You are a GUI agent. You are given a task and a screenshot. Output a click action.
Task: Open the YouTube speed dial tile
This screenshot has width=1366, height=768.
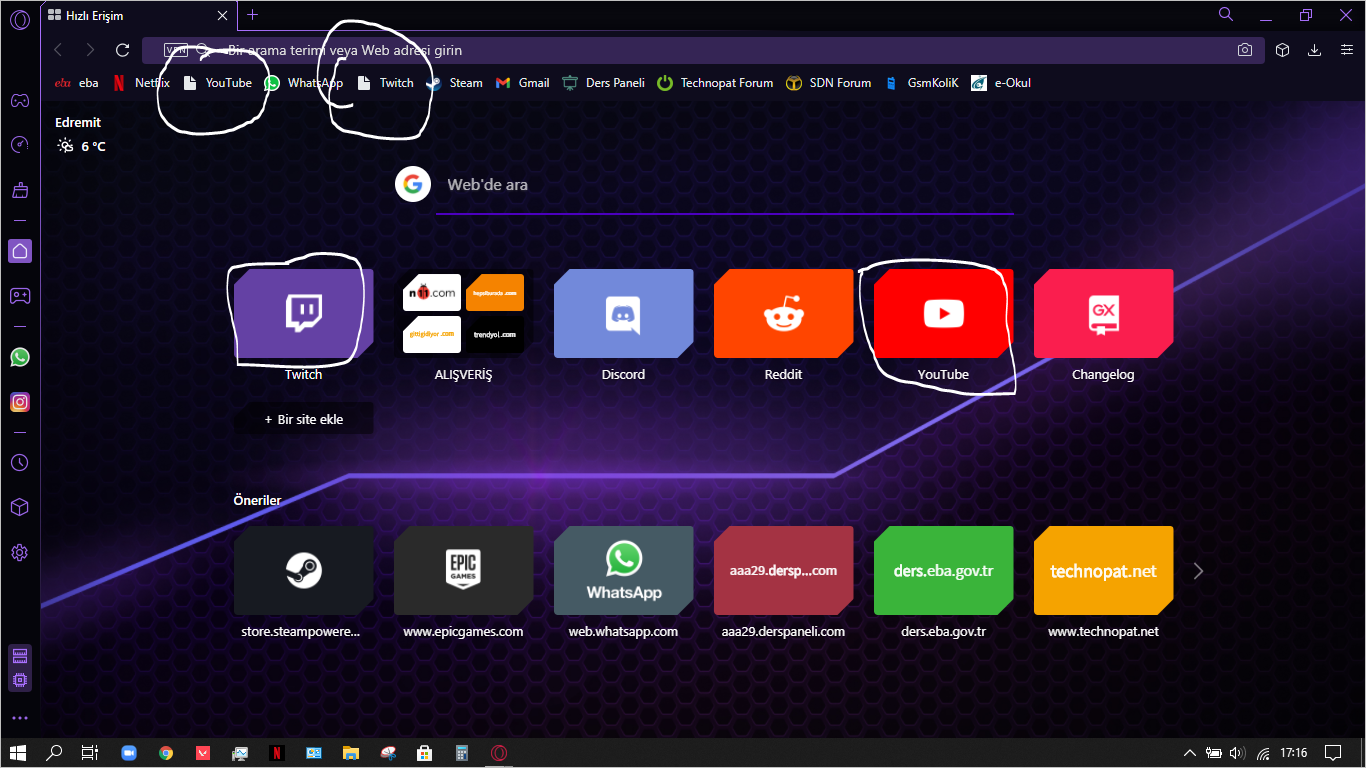tap(944, 314)
